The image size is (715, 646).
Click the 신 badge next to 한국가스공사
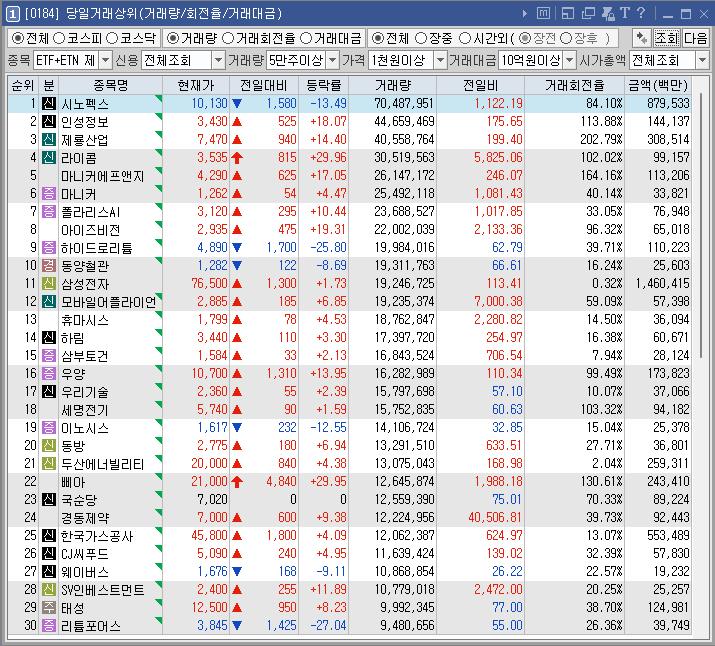(x=49, y=535)
